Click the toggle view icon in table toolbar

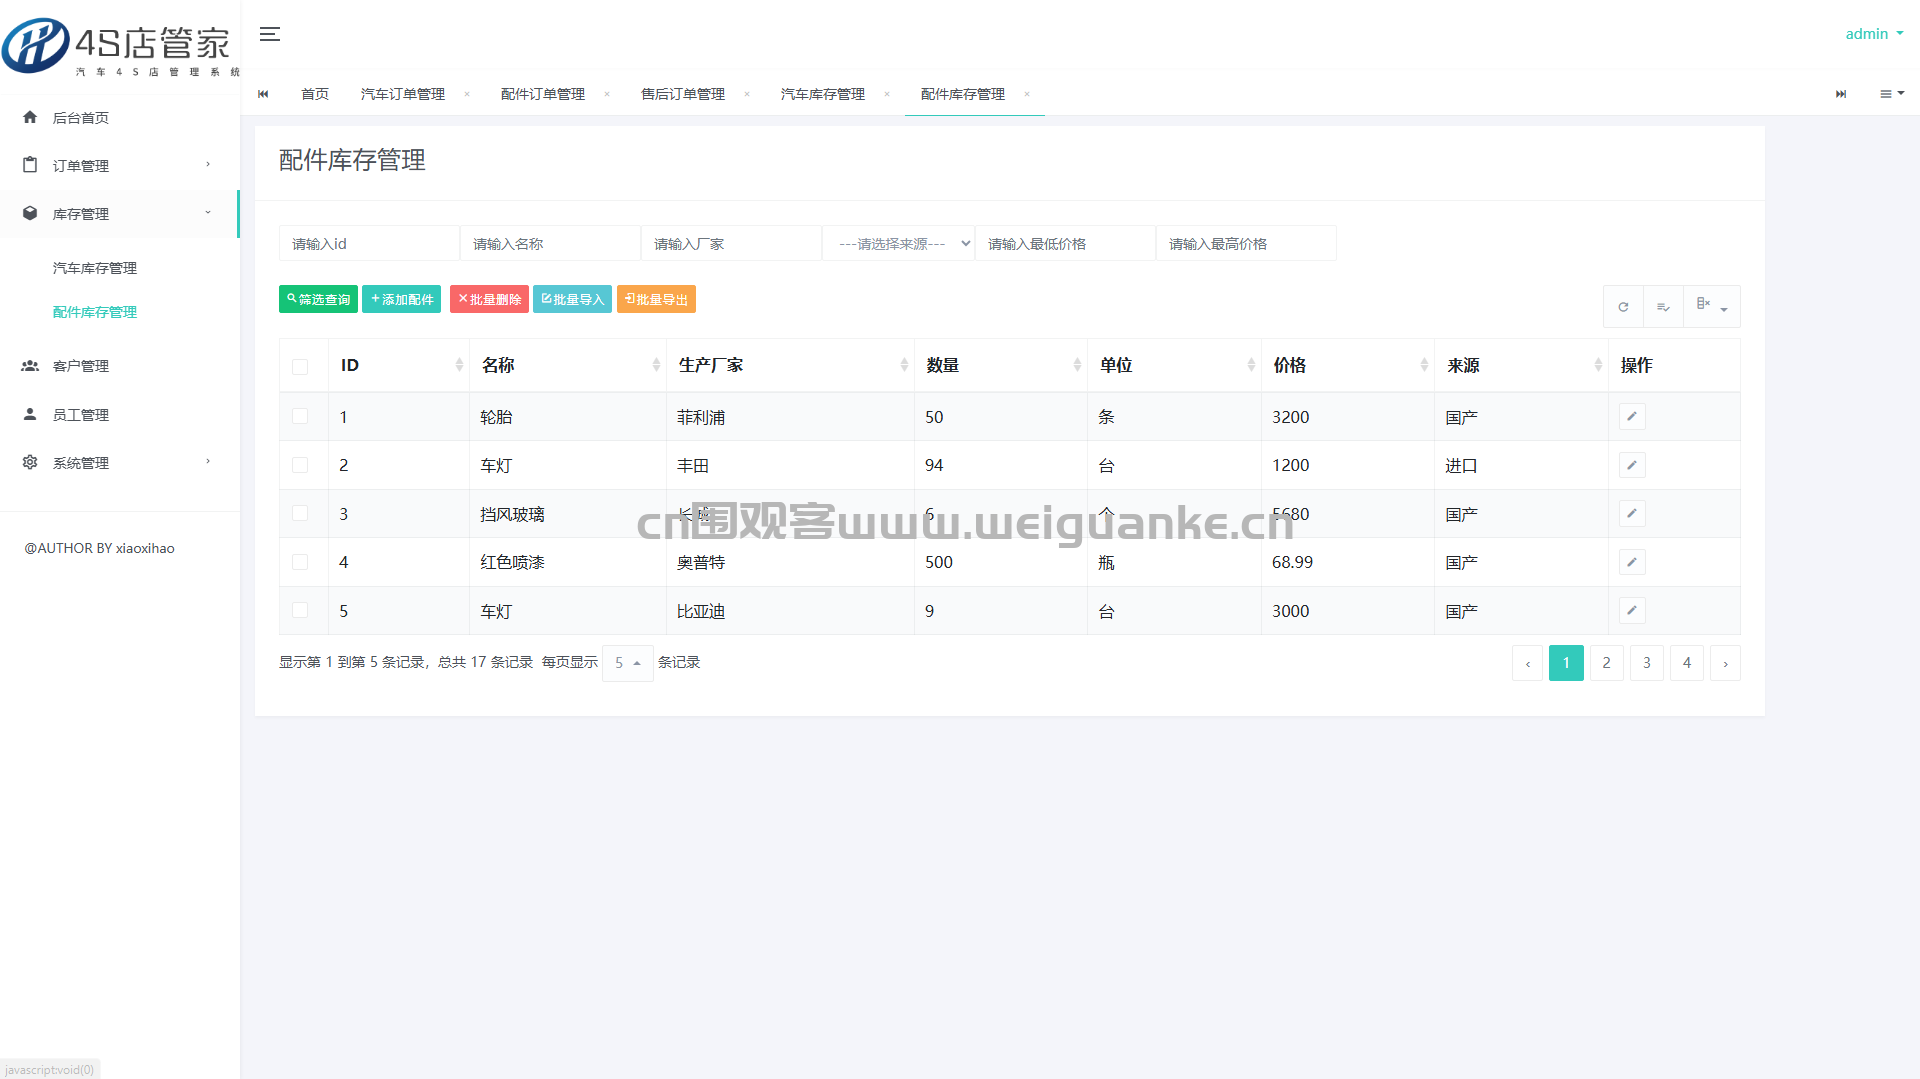1663,307
